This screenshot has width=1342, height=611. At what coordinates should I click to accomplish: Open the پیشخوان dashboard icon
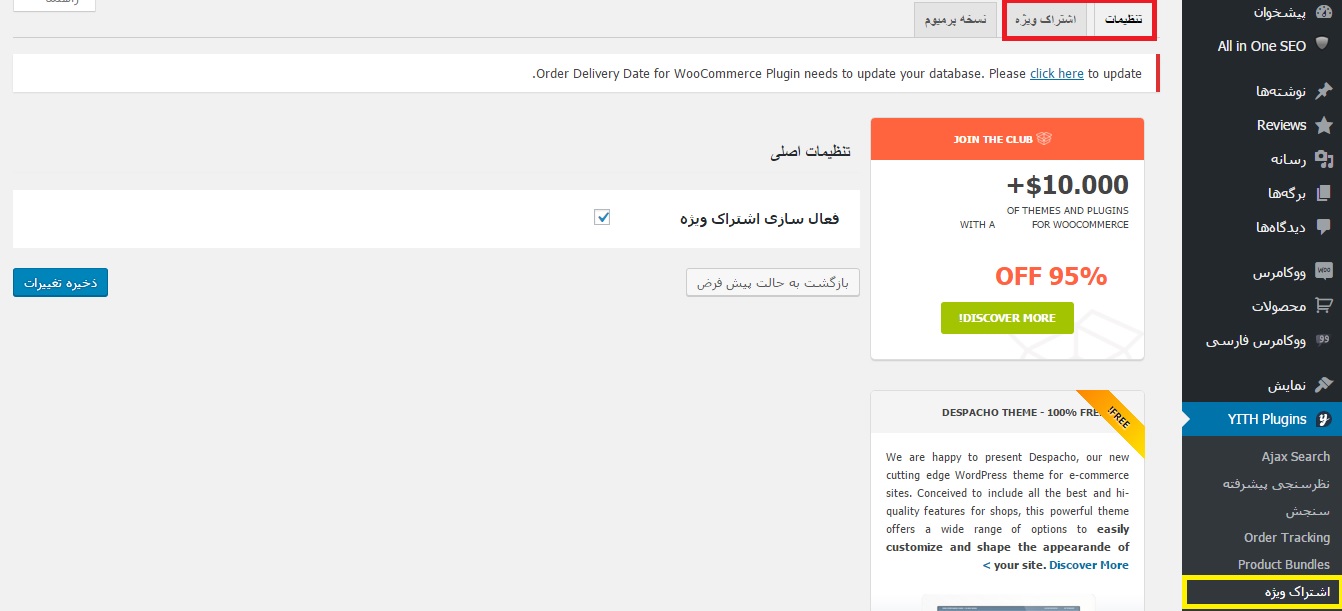pos(1323,12)
